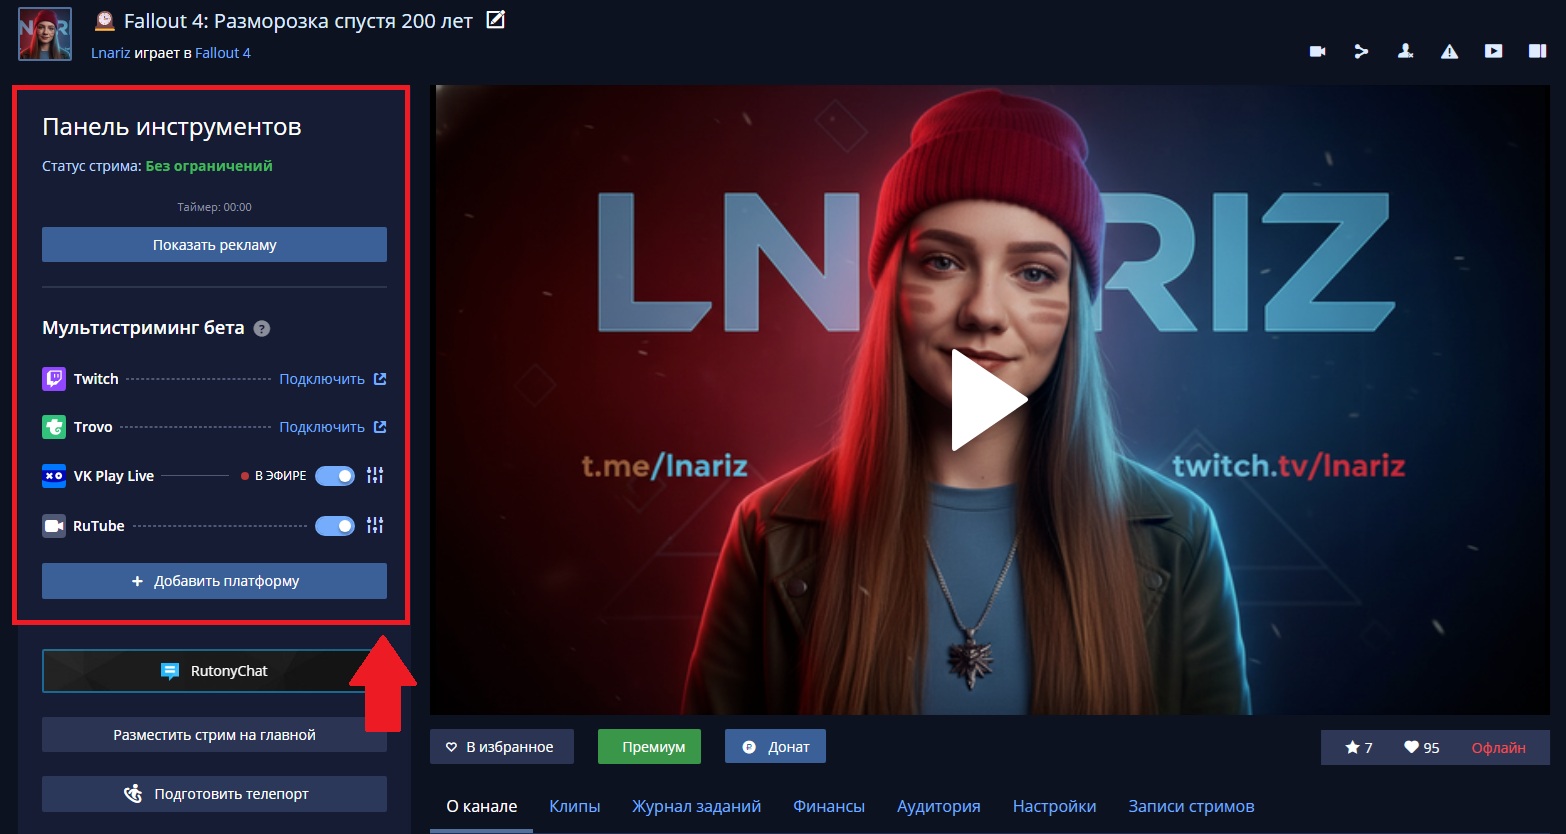The image size is (1566, 834).
Task: Click the RuTube platform icon
Action: [x=54, y=526]
